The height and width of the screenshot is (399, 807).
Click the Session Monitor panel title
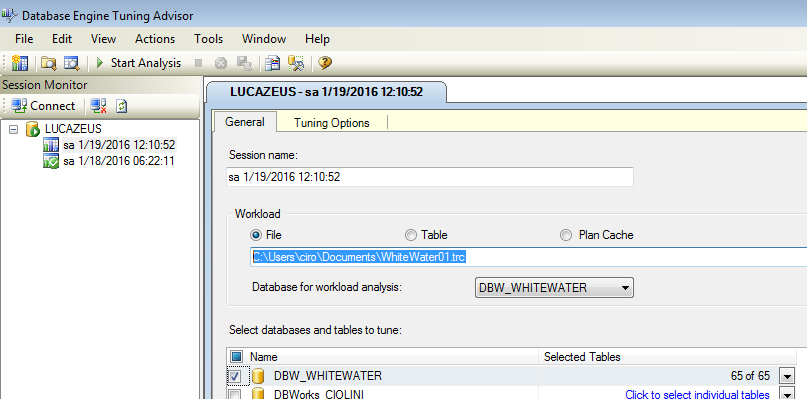[45, 85]
